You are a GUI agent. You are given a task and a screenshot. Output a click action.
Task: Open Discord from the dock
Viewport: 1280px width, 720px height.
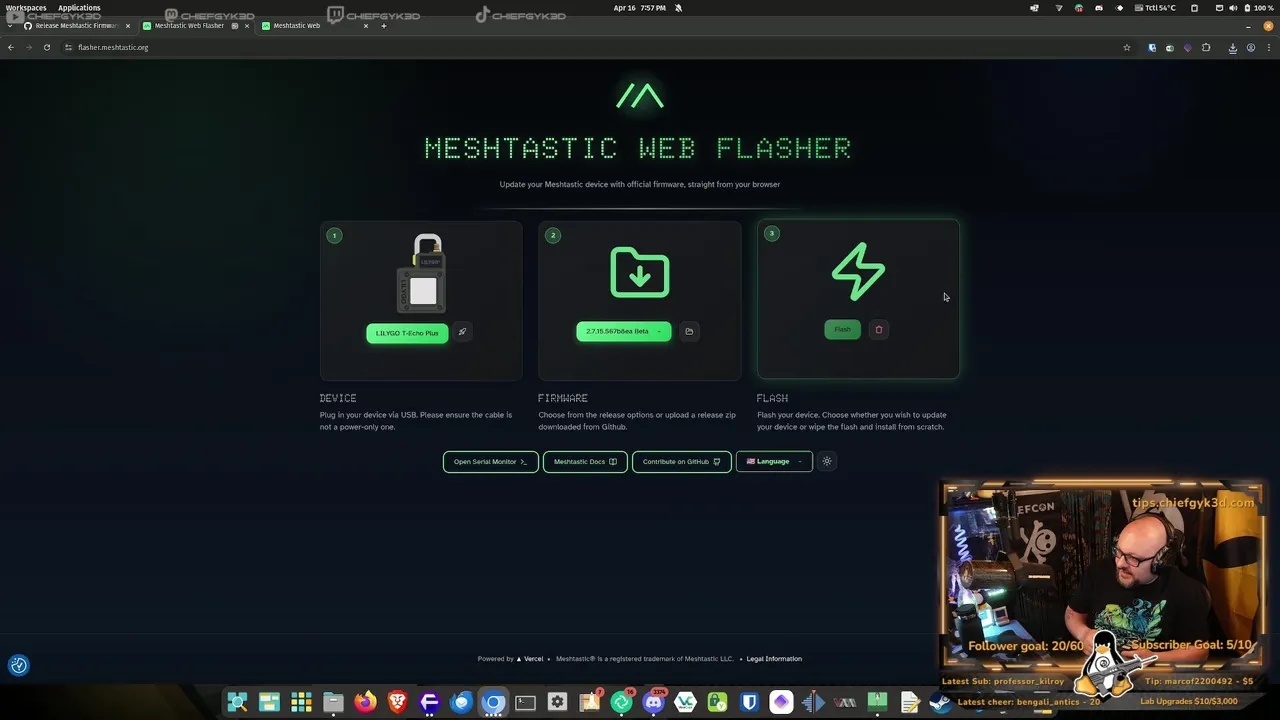[653, 703]
